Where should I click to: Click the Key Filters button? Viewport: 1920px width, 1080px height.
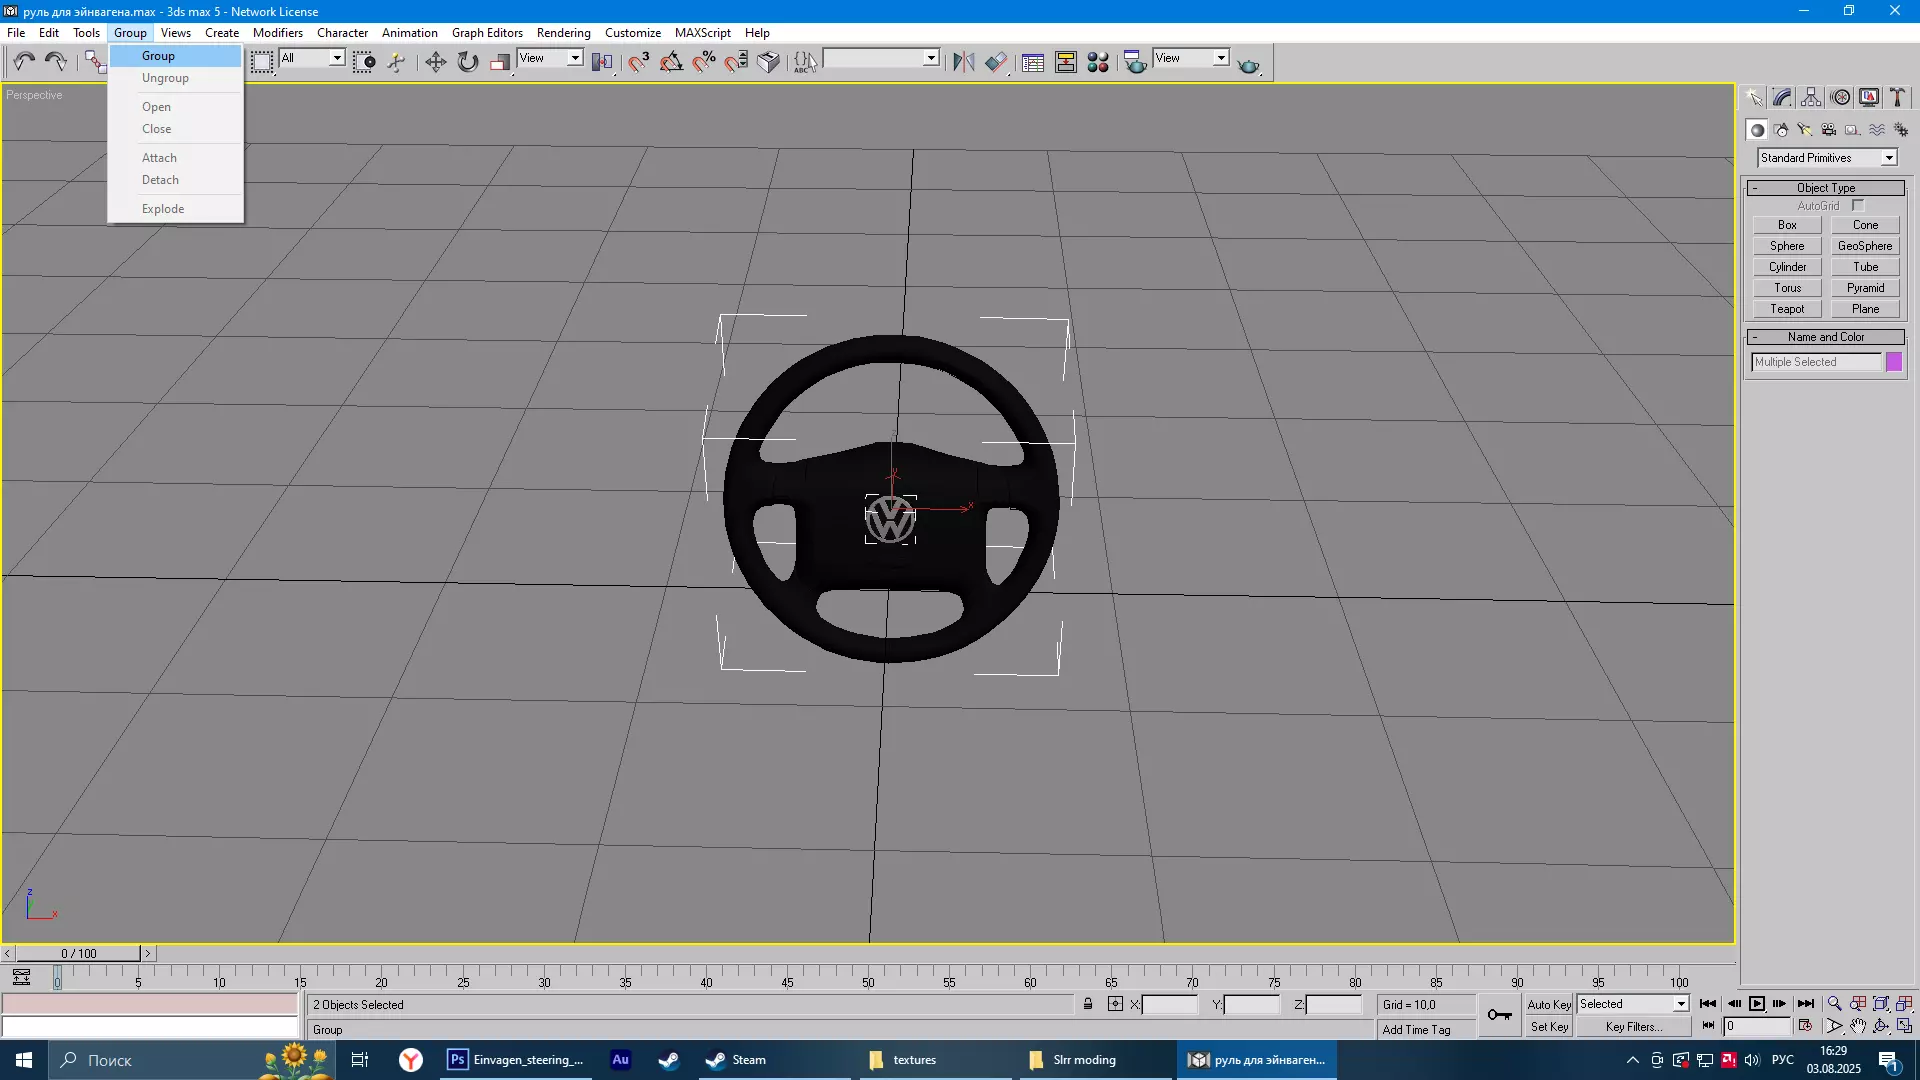pyautogui.click(x=1633, y=1027)
